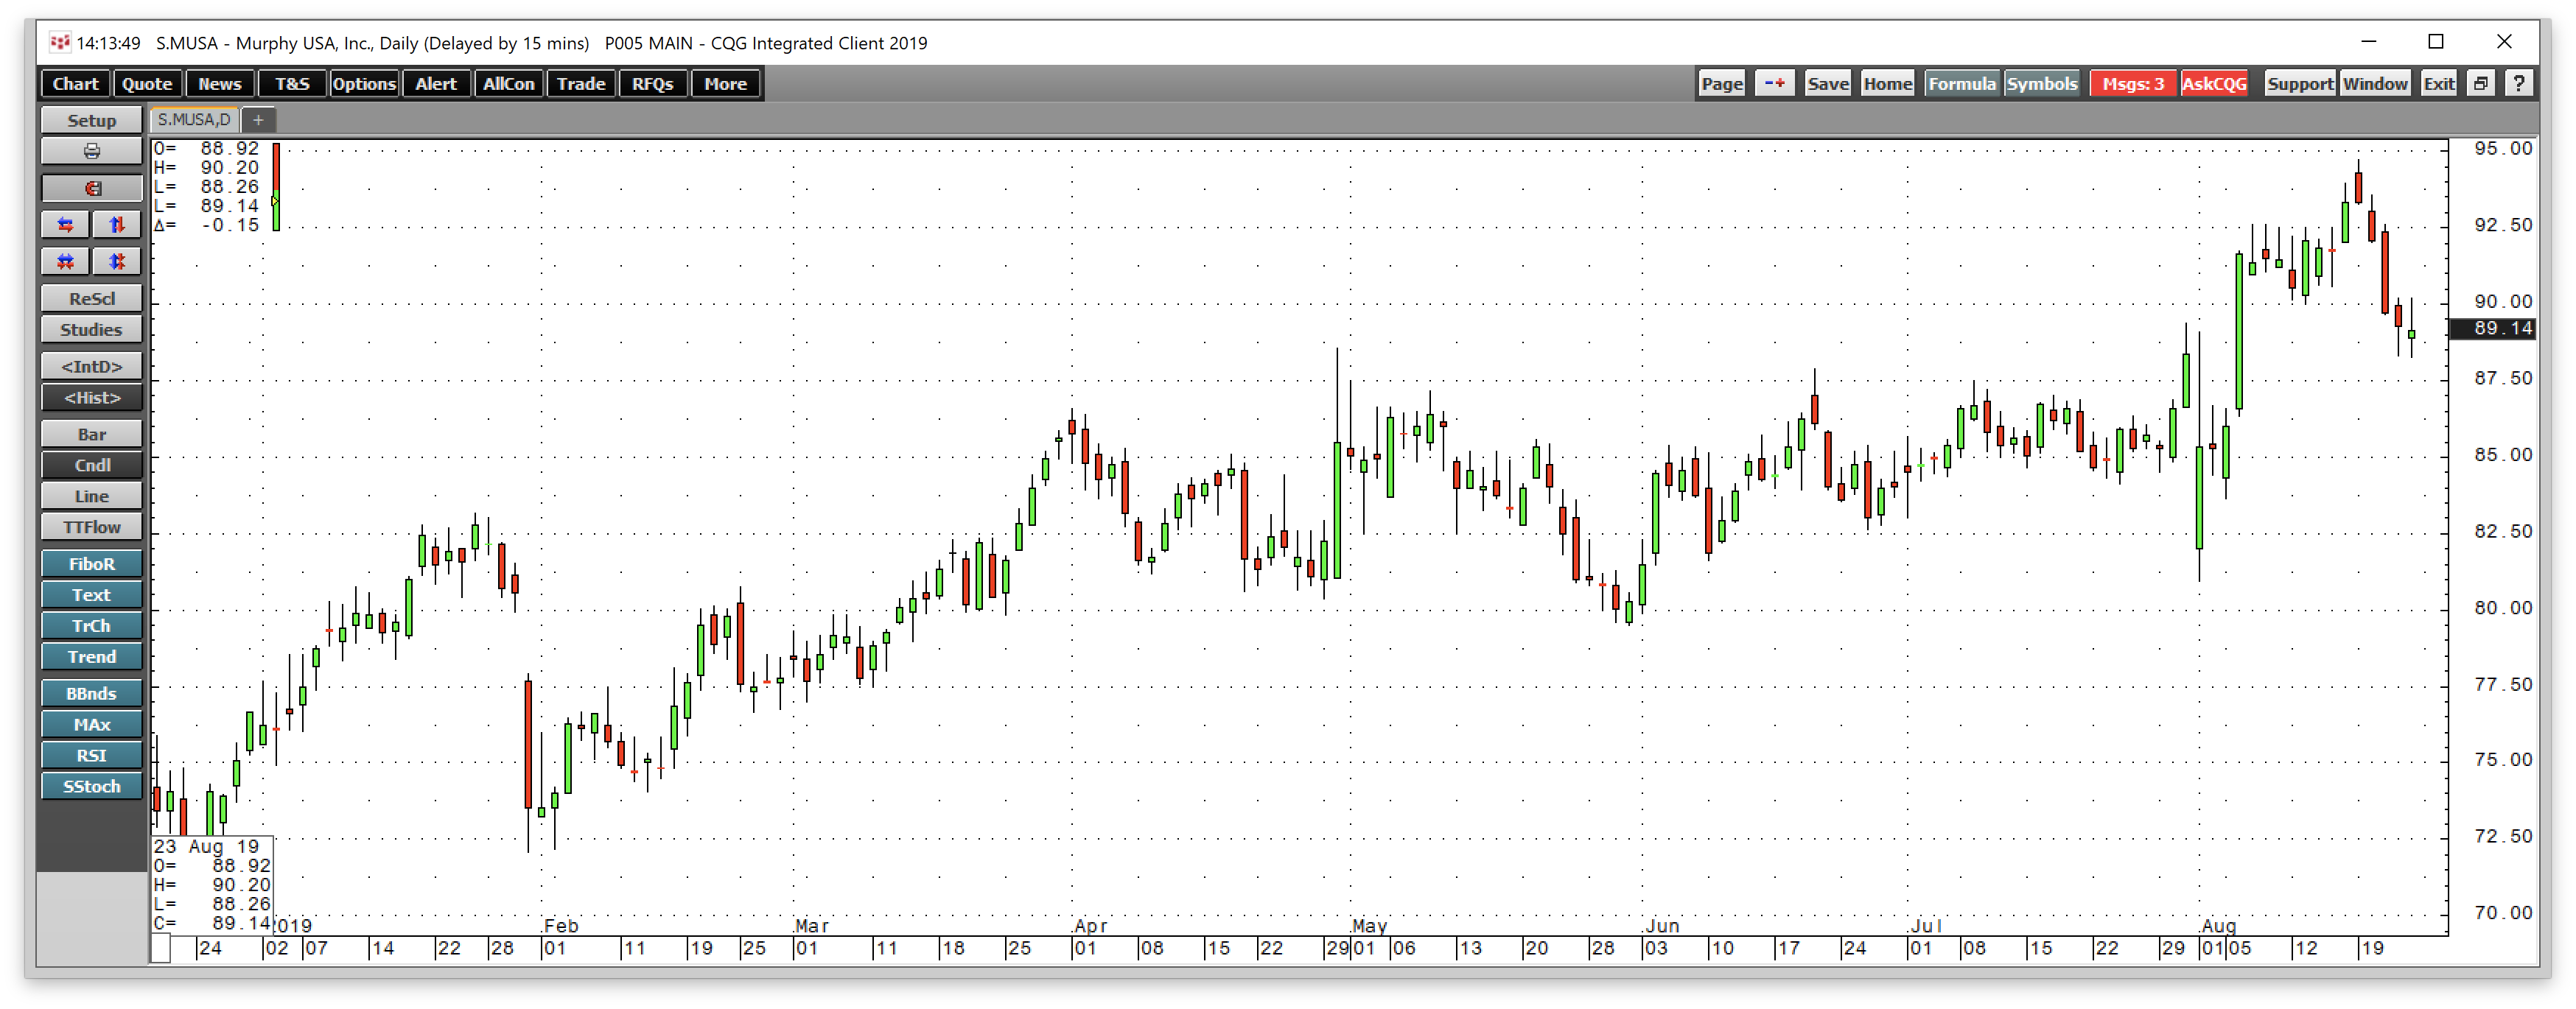Enable the SStoch study
Screen dimensions: 2576x1009
coord(91,786)
